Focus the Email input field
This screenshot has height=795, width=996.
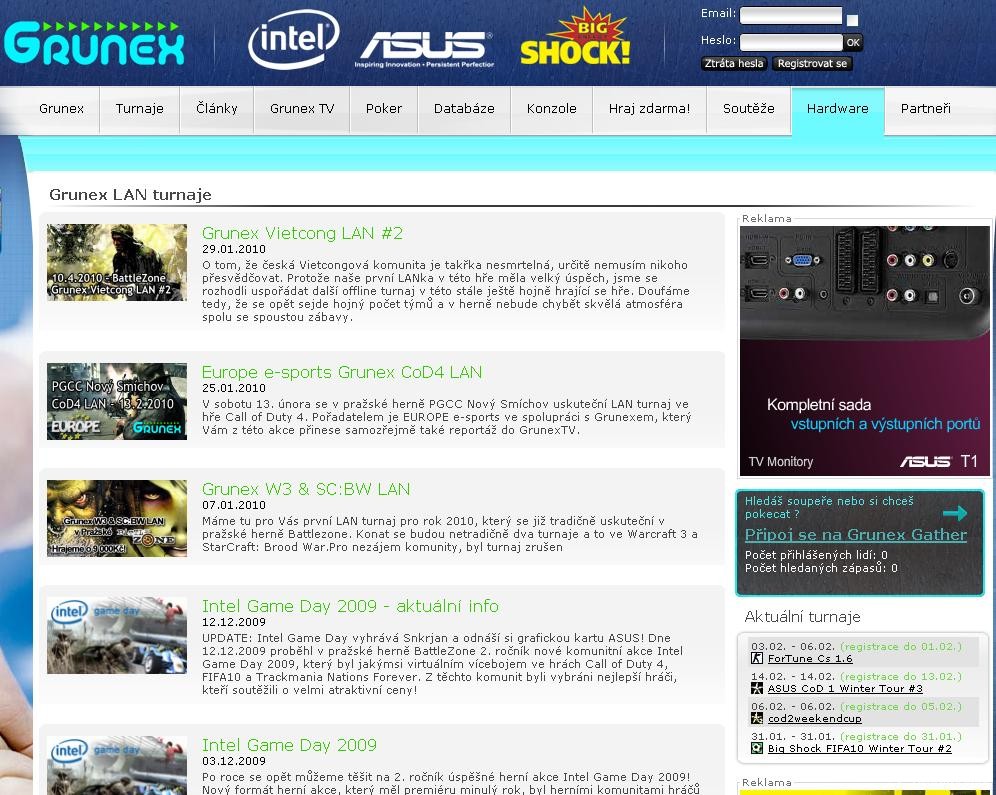pos(791,15)
